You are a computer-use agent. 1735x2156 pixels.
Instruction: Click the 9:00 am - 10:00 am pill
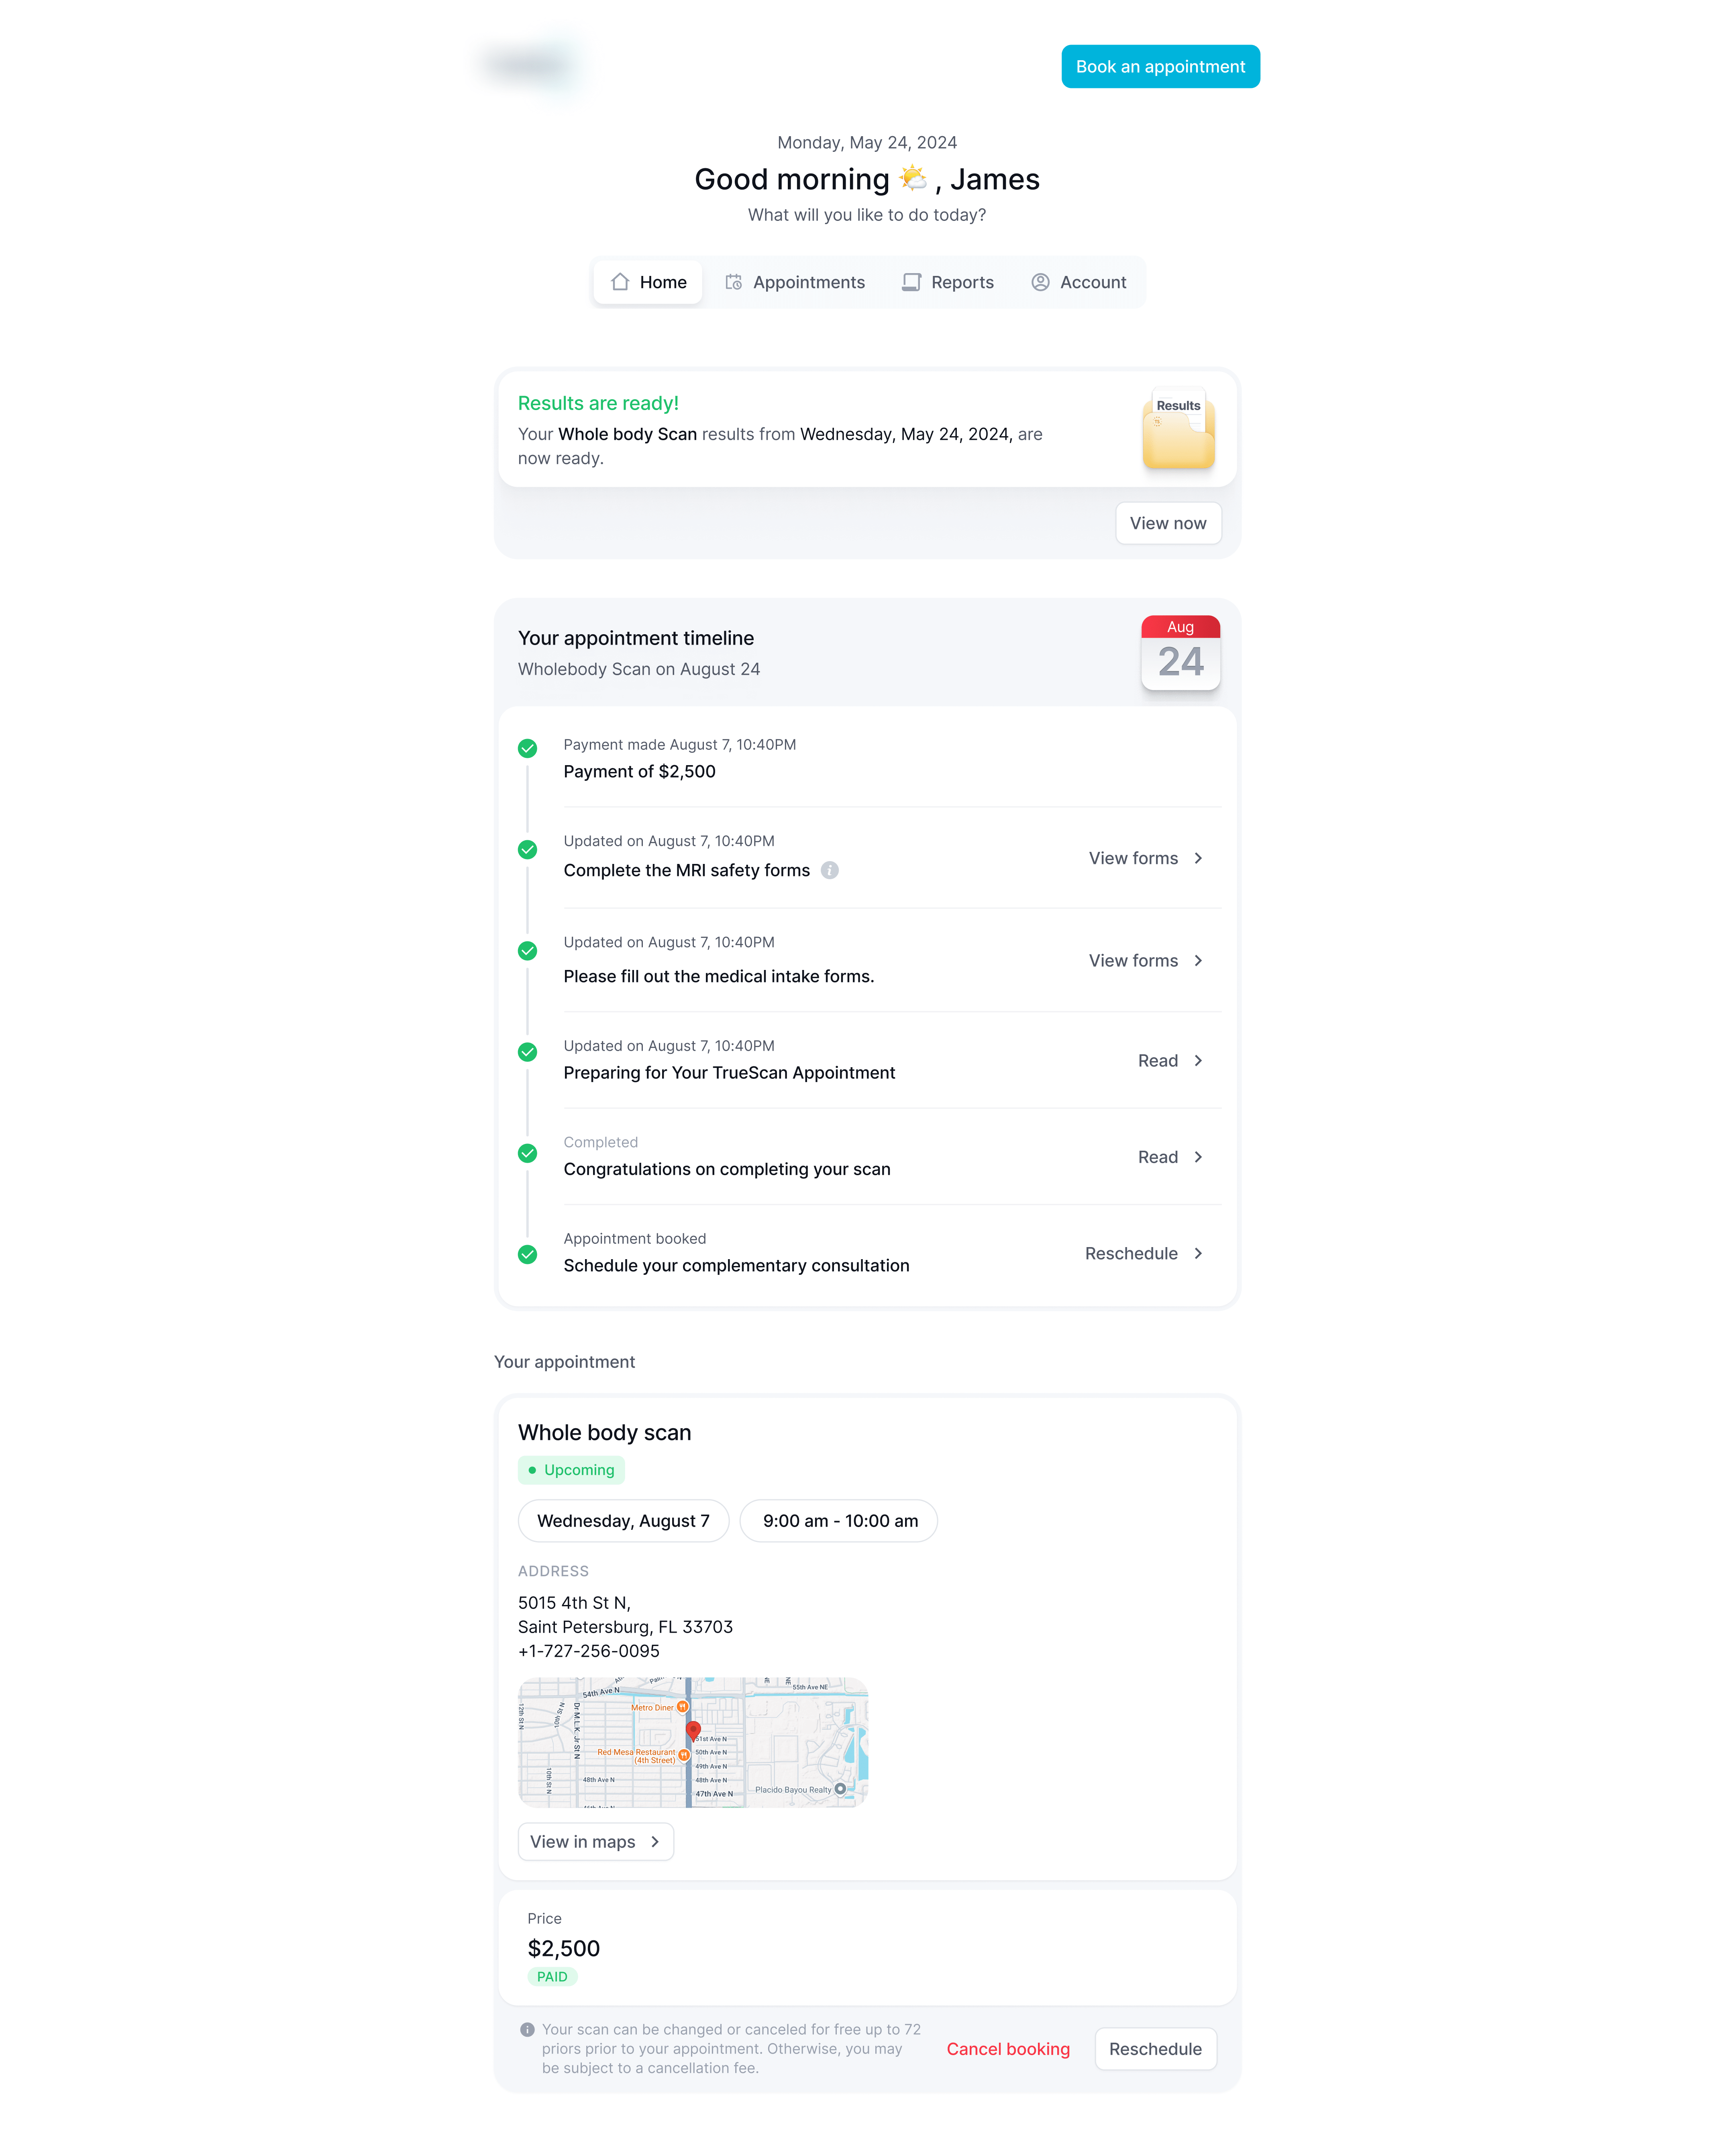(x=839, y=1521)
